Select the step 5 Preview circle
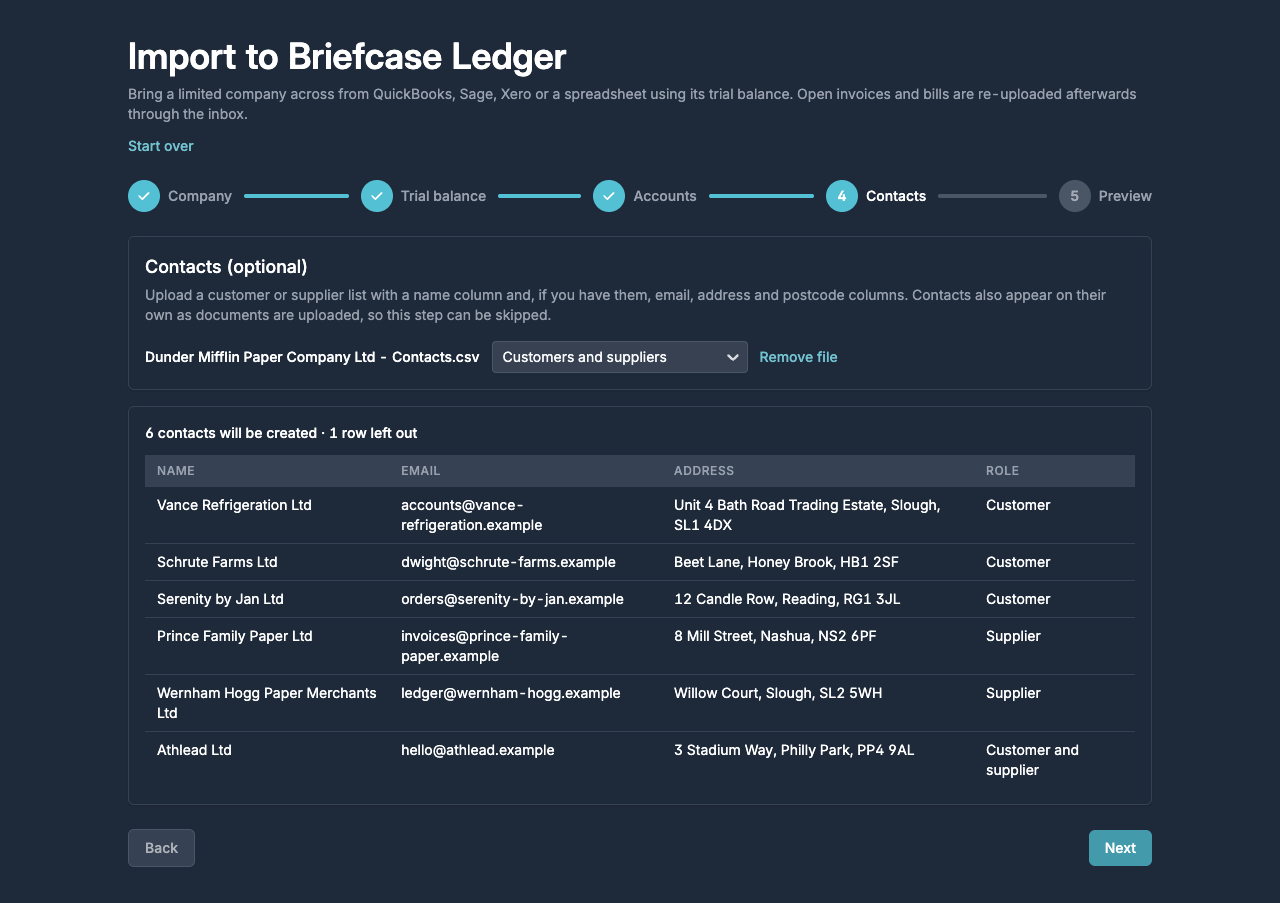Screen dimensions: 1280x903 pos(1075,196)
